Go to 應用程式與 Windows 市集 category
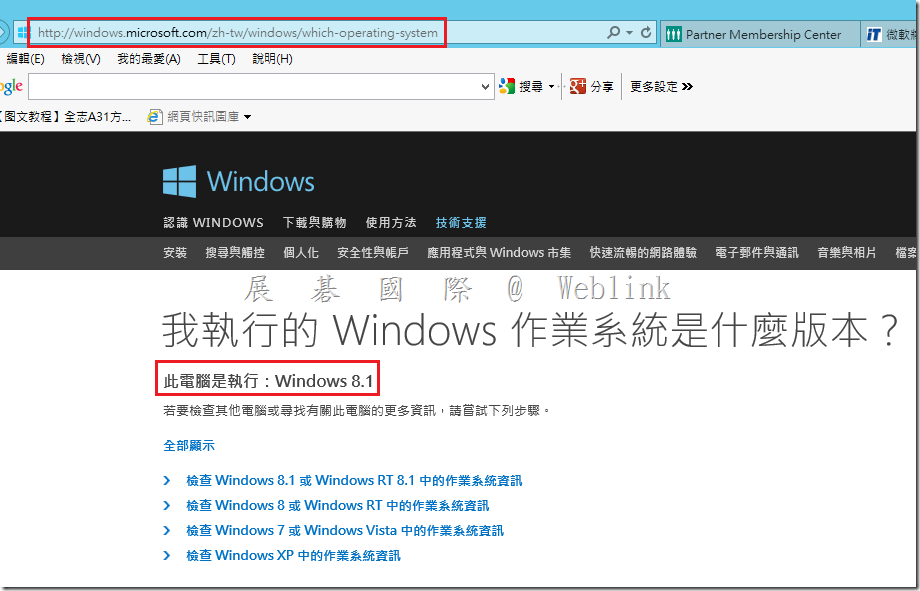 click(499, 253)
